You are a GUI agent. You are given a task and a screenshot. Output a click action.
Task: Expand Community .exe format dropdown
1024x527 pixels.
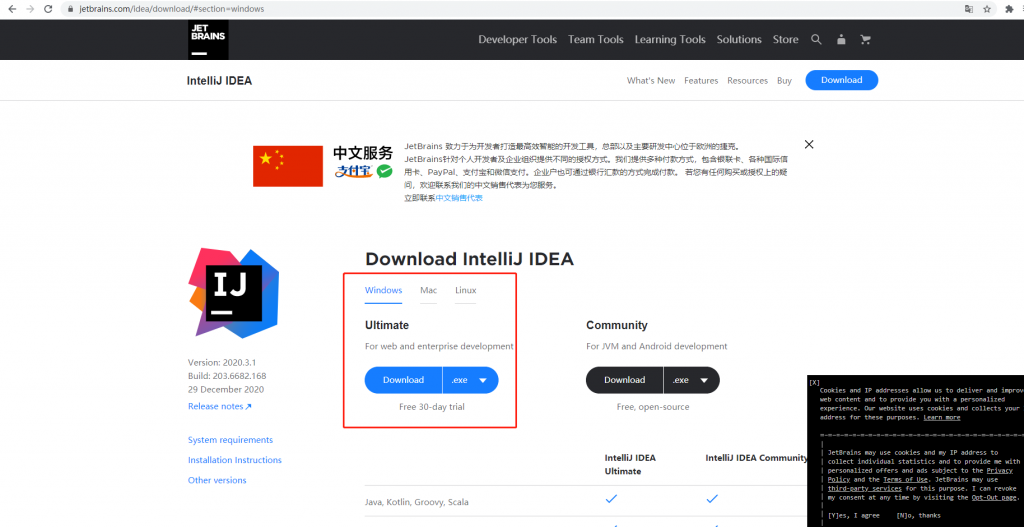[x=692, y=380]
